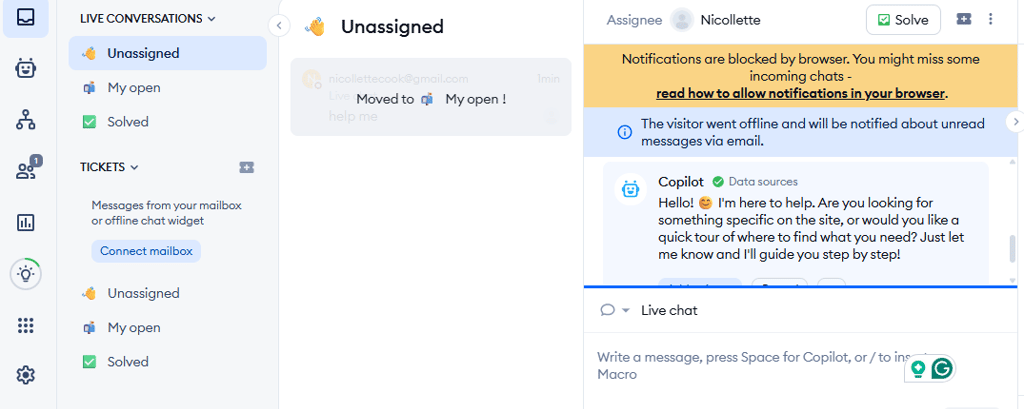Click the lightbulb progress icon

pos(26,274)
